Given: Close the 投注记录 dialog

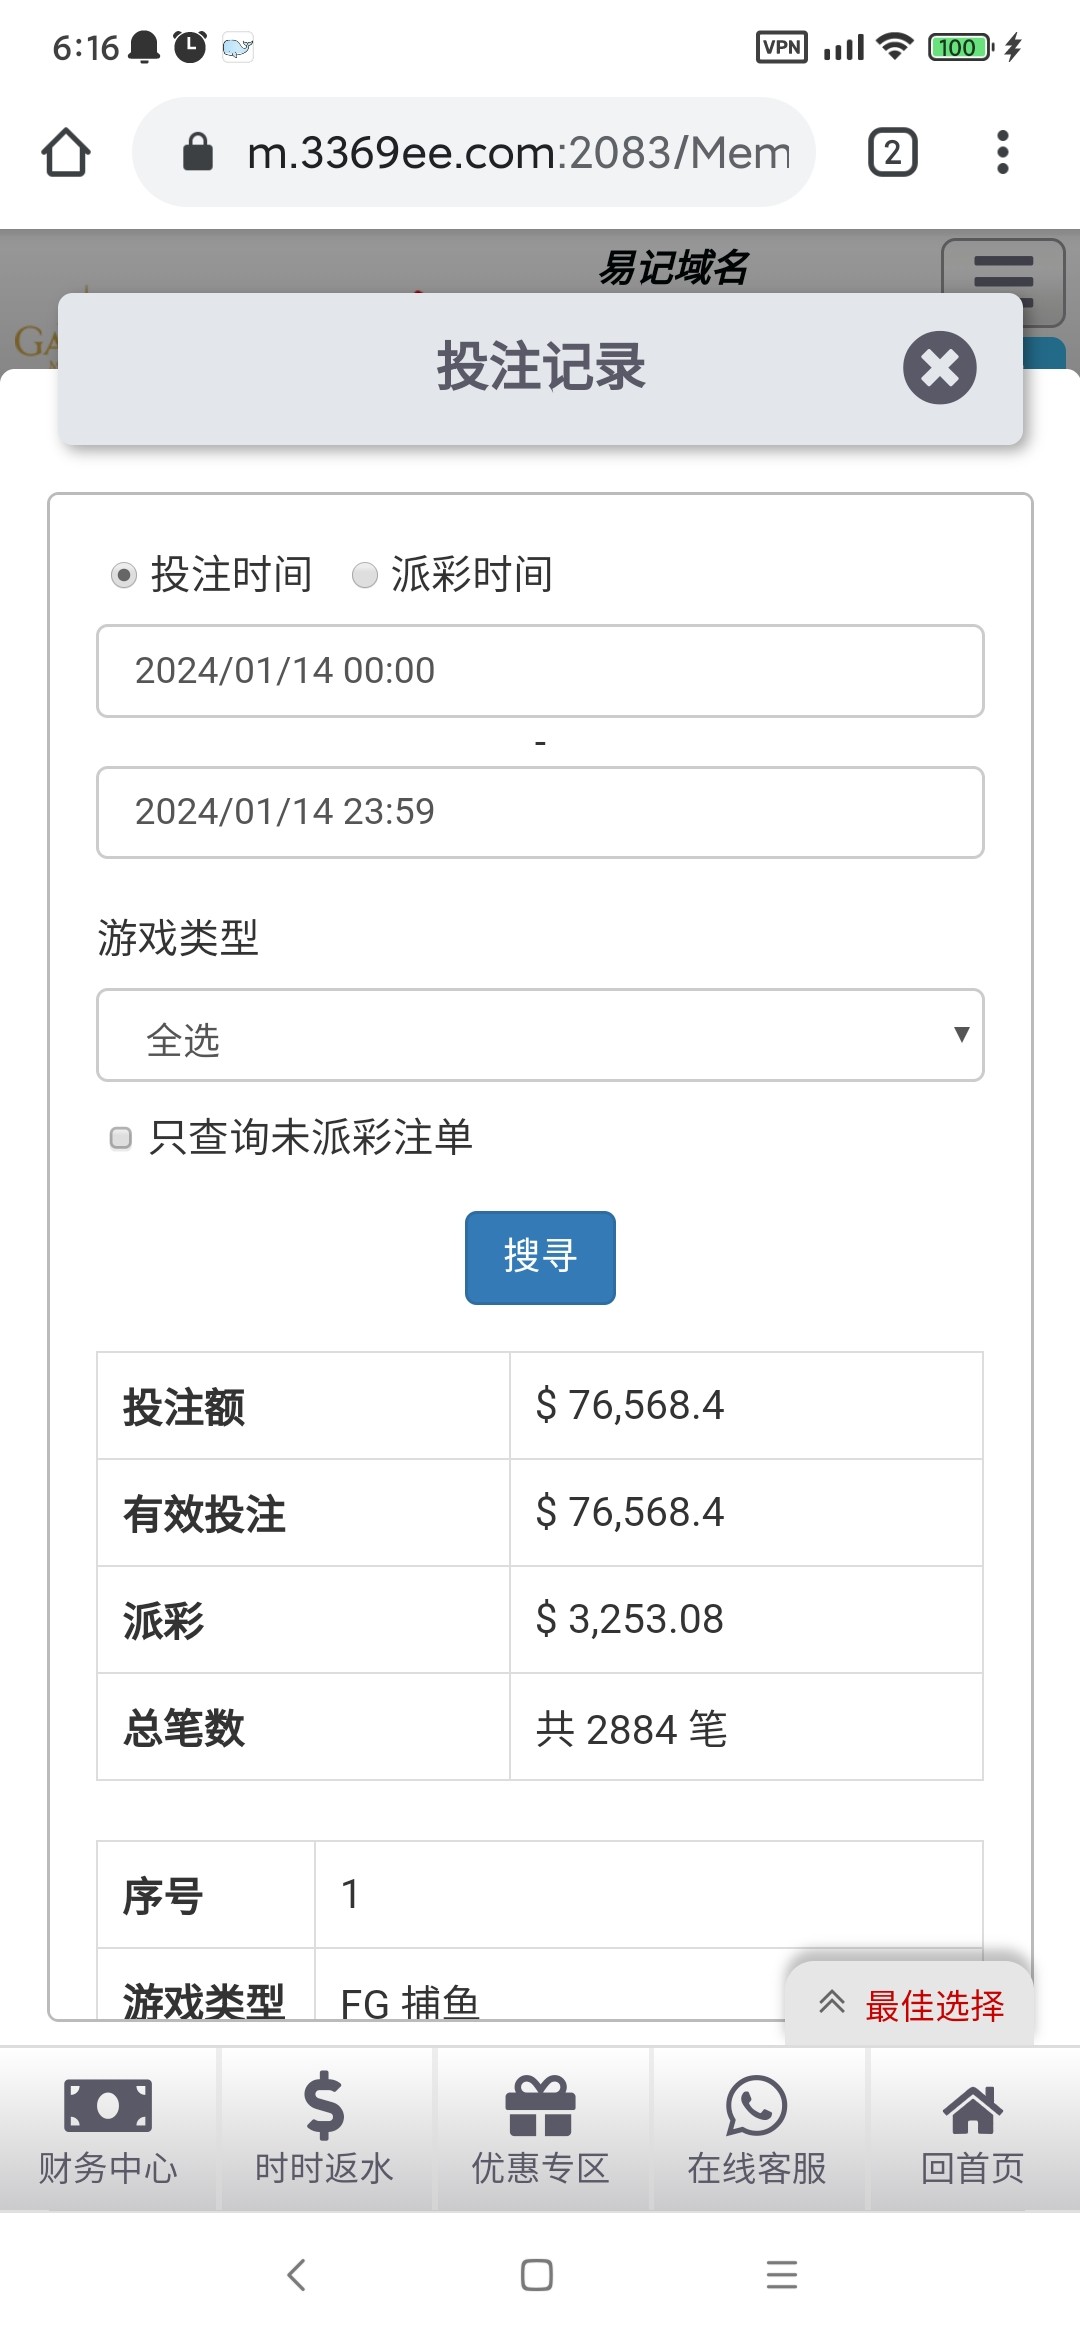Looking at the screenshot, I should tap(939, 367).
